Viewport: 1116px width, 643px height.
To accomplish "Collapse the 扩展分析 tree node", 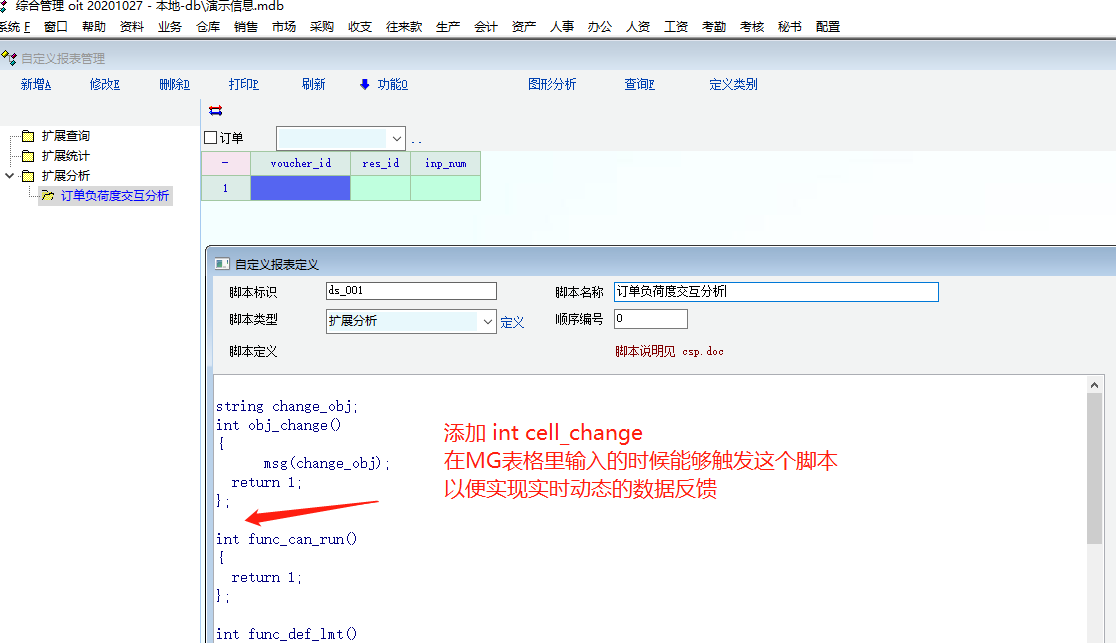I will point(10,176).
